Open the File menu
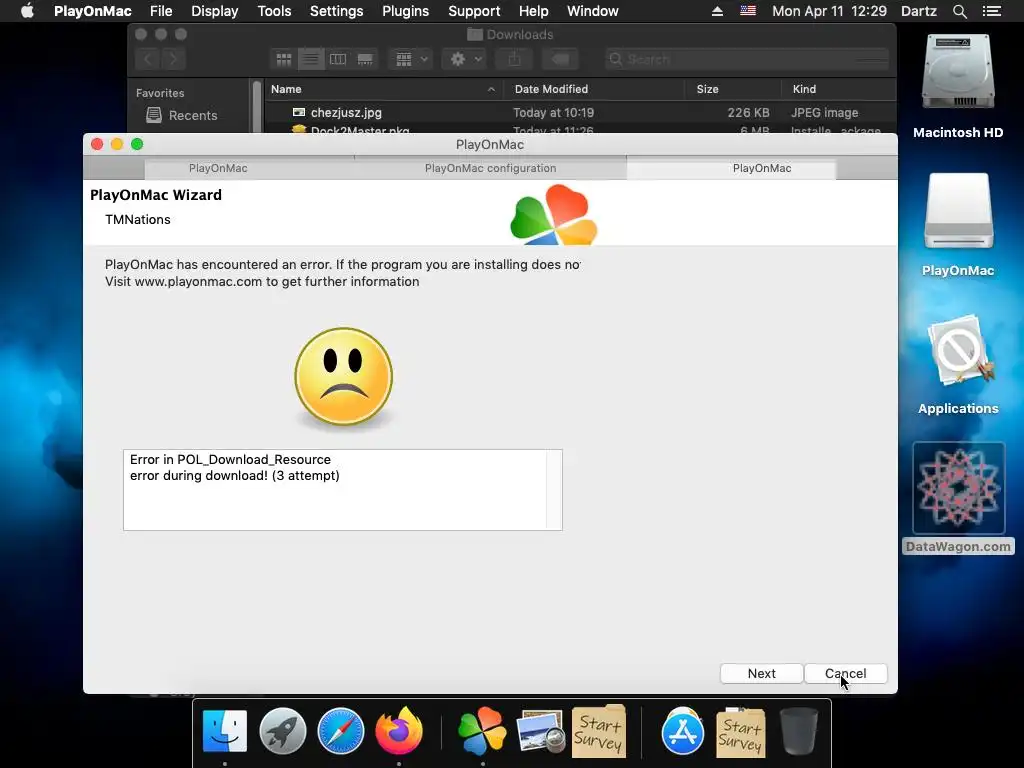1024x768 pixels. 161,11
